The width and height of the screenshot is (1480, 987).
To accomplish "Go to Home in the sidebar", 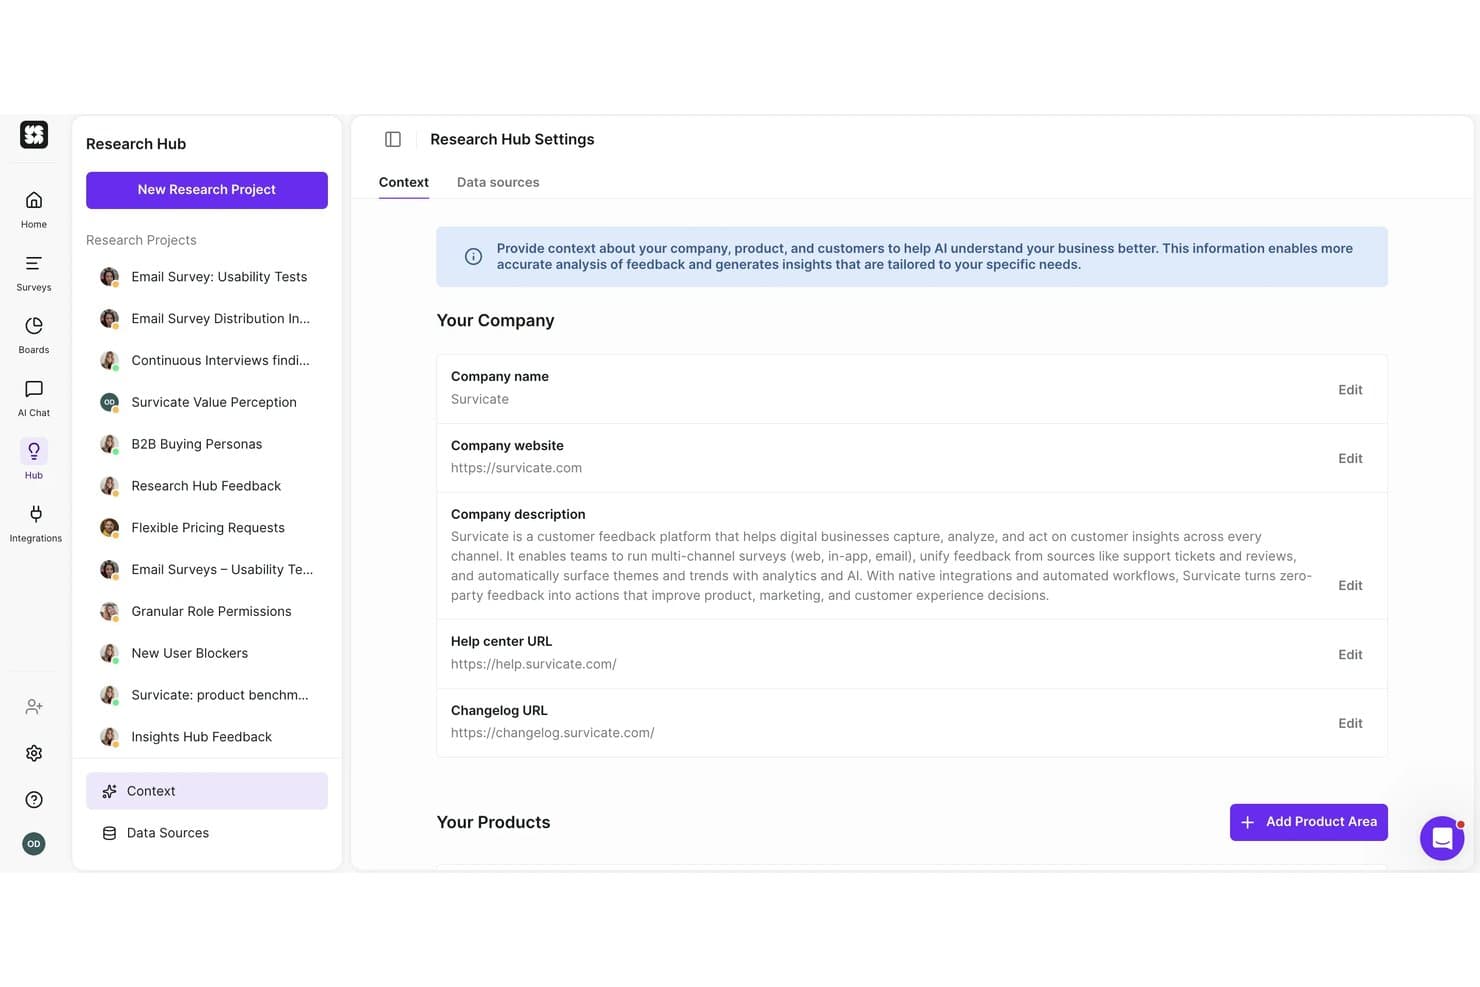I will pos(34,209).
